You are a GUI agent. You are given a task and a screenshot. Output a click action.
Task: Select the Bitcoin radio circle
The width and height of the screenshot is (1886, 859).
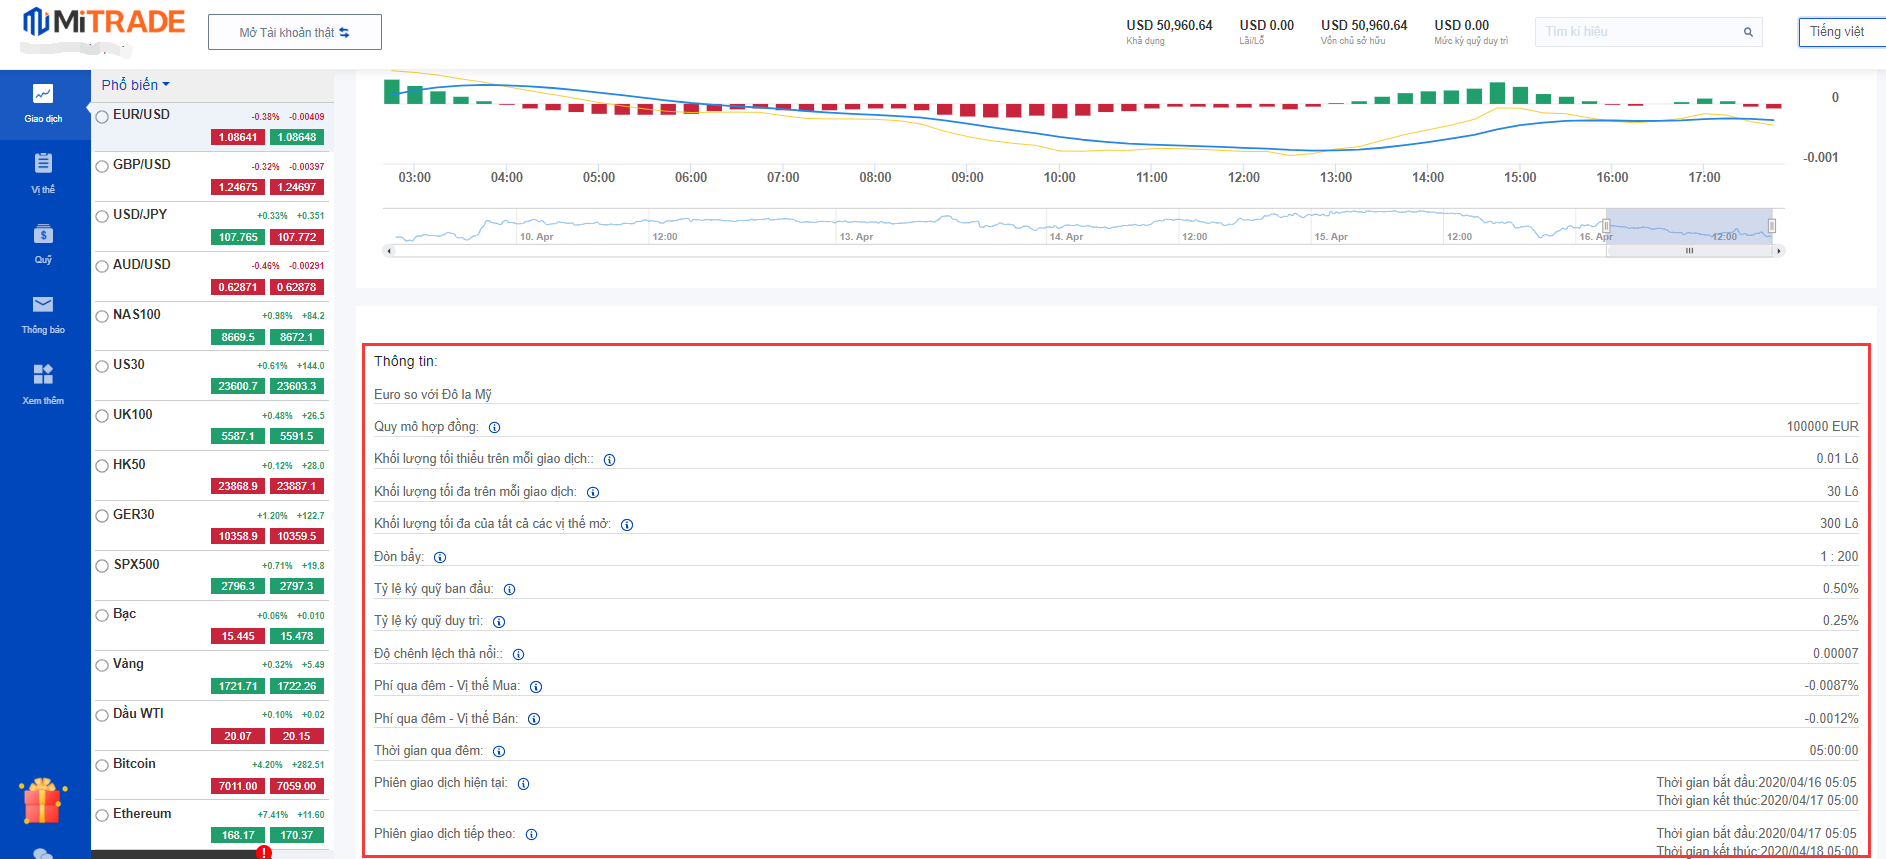point(102,766)
